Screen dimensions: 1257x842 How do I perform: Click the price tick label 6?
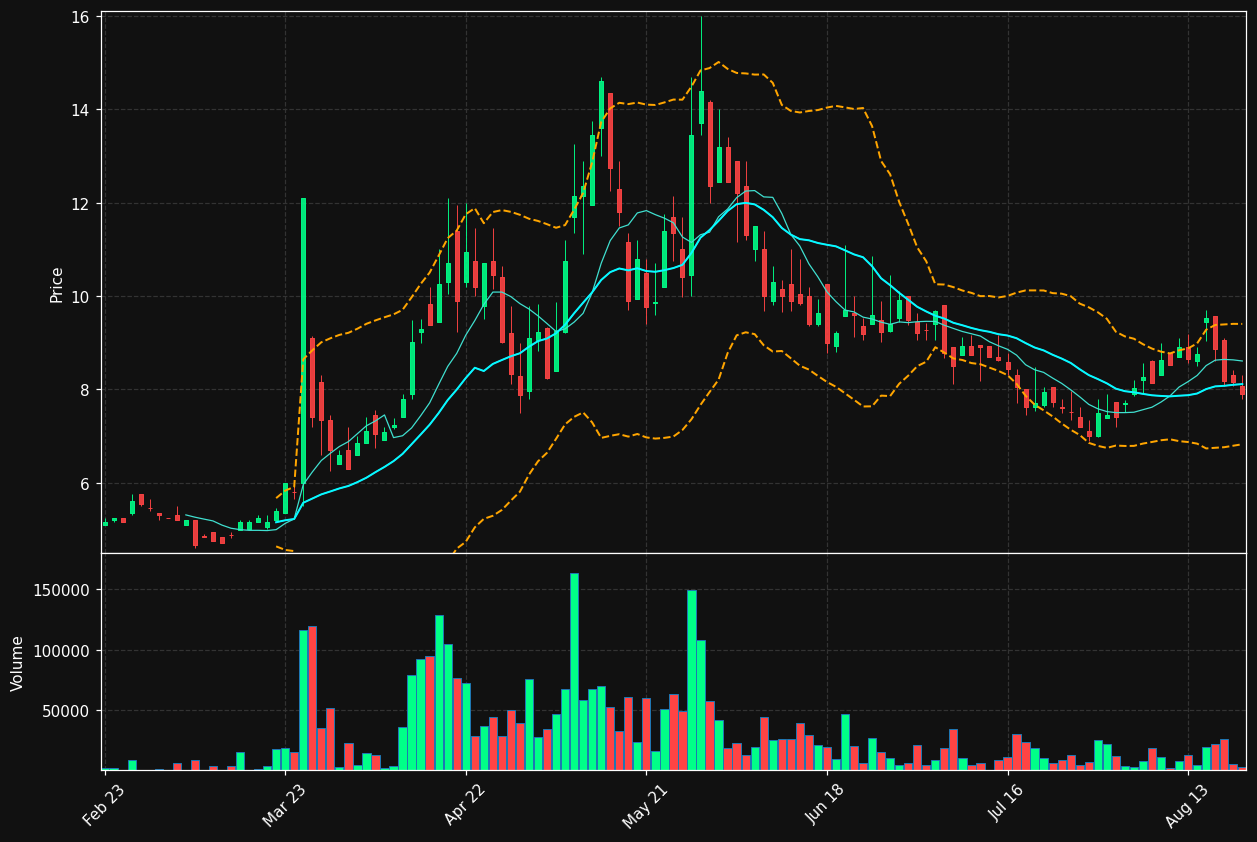[x=85, y=484]
